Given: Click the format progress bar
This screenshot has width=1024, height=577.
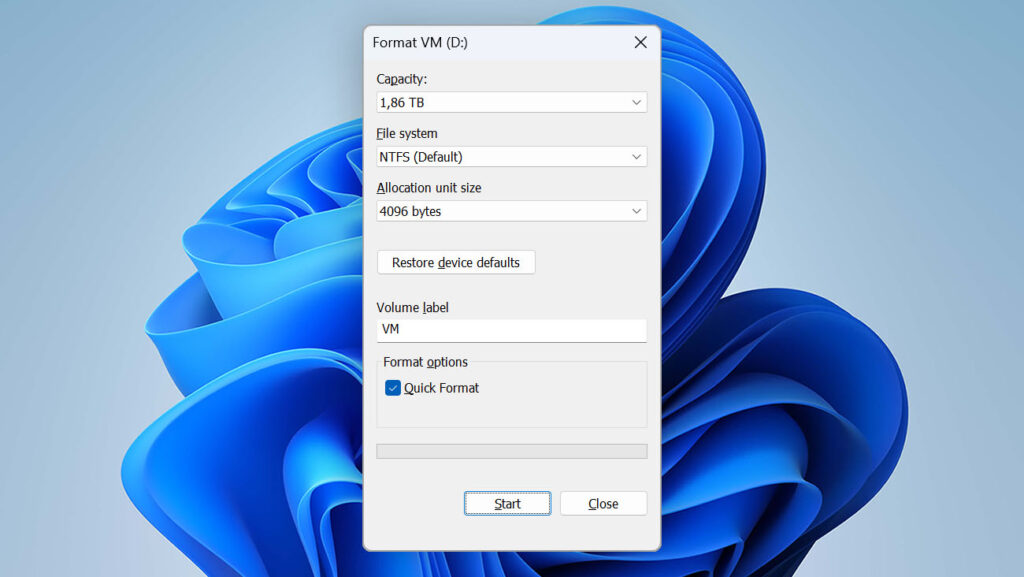Looking at the screenshot, I should click(511, 450).
